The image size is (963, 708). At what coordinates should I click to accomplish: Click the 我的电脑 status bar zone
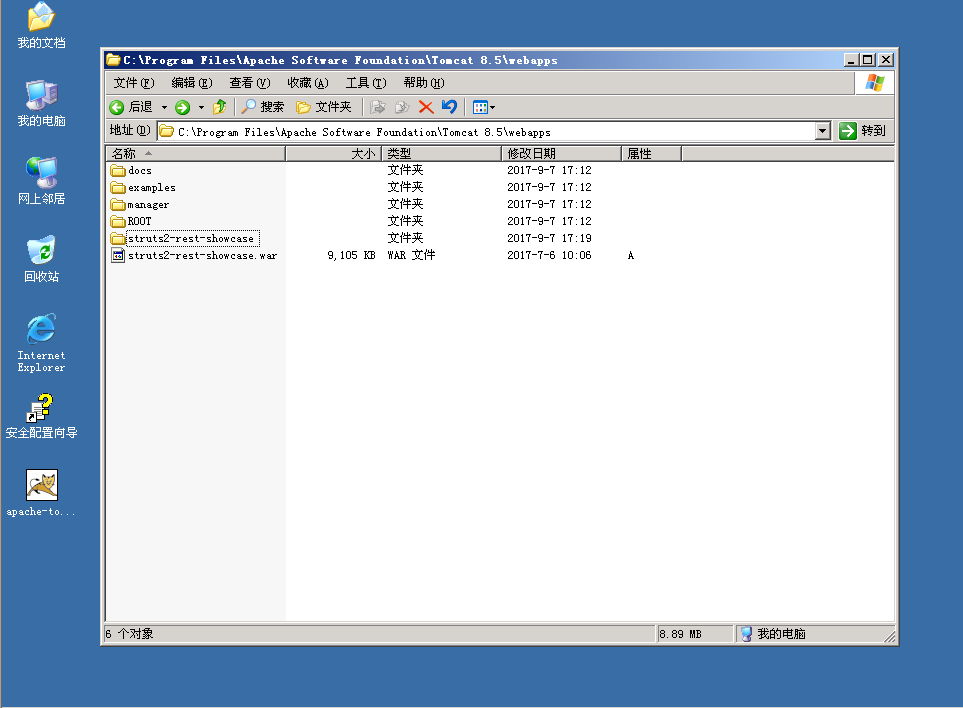coord(774,634)
